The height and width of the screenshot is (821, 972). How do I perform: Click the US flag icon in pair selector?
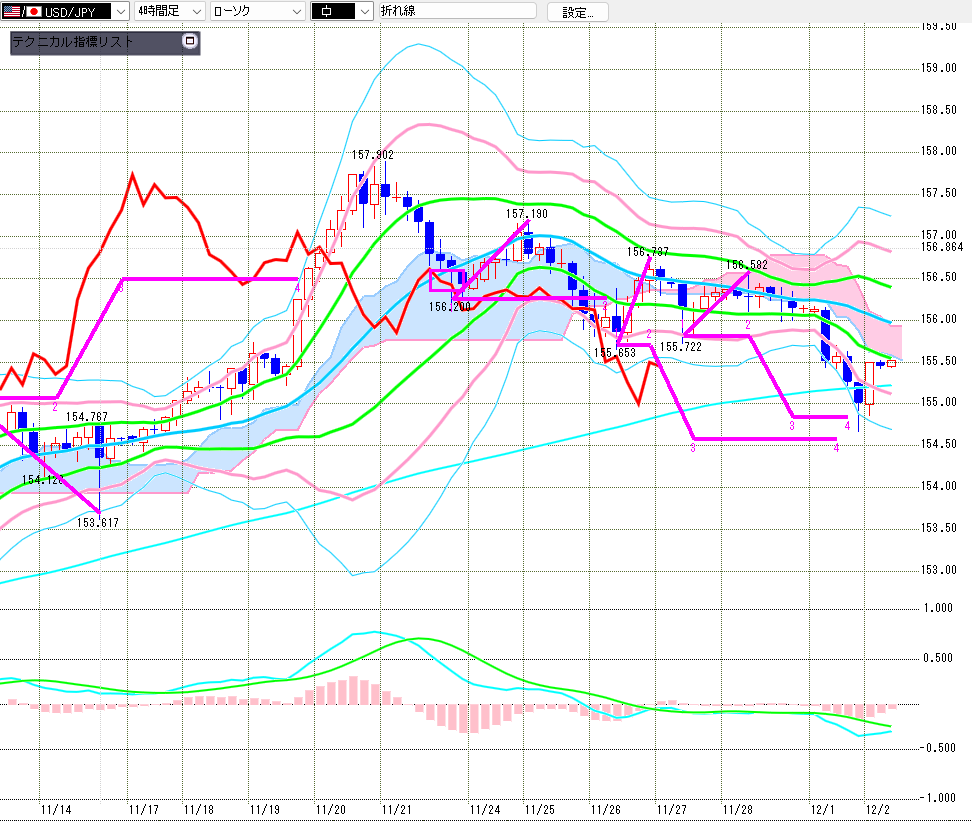[10, 12]
